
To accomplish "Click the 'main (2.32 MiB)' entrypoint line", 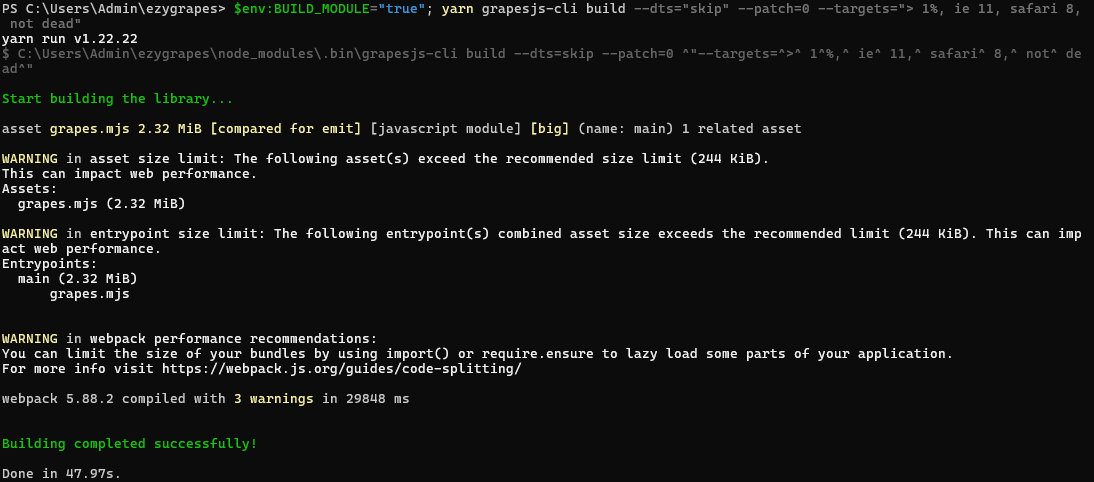I will coord(77,279).
